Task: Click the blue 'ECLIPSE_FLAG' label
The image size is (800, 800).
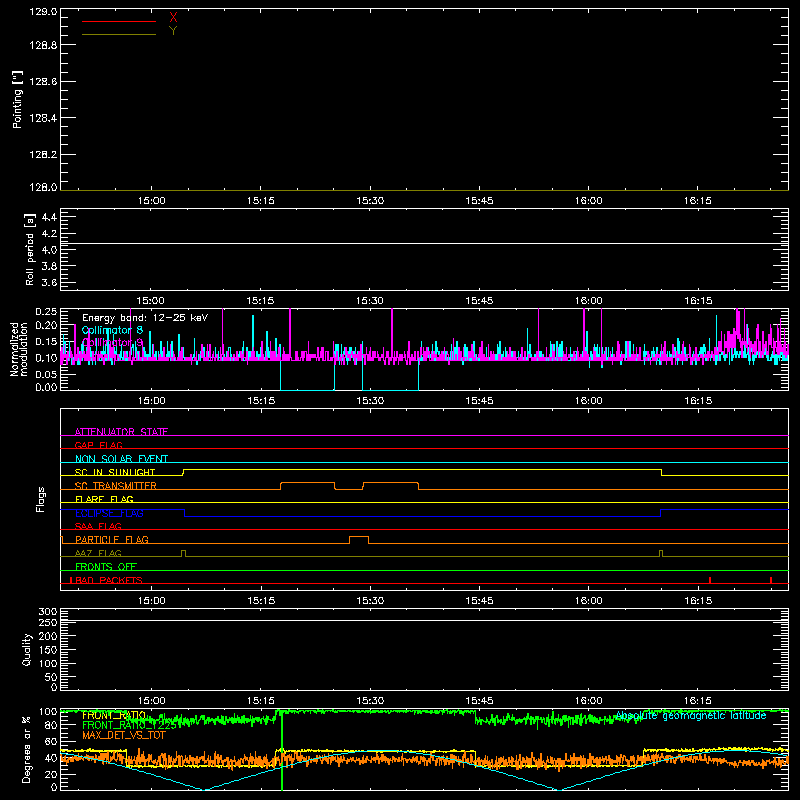Action: 109,513
